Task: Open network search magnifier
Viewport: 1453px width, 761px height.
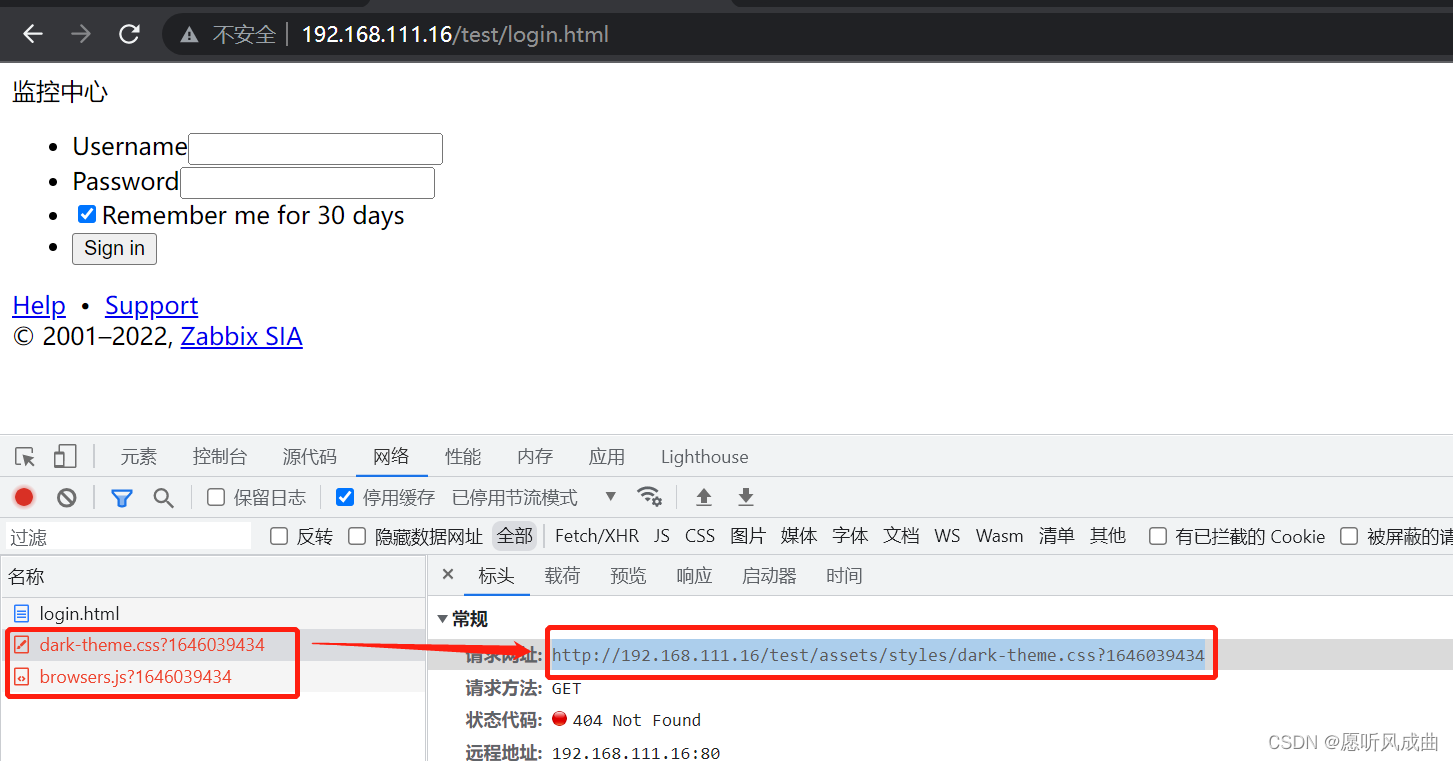Action: click(163, 497)
